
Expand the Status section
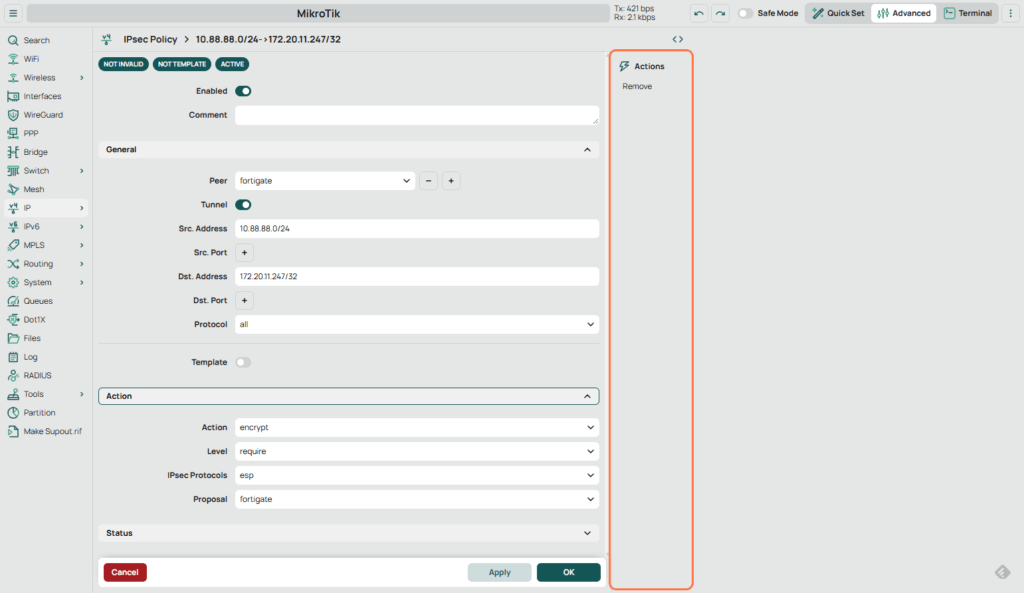(x=349, y=534)
